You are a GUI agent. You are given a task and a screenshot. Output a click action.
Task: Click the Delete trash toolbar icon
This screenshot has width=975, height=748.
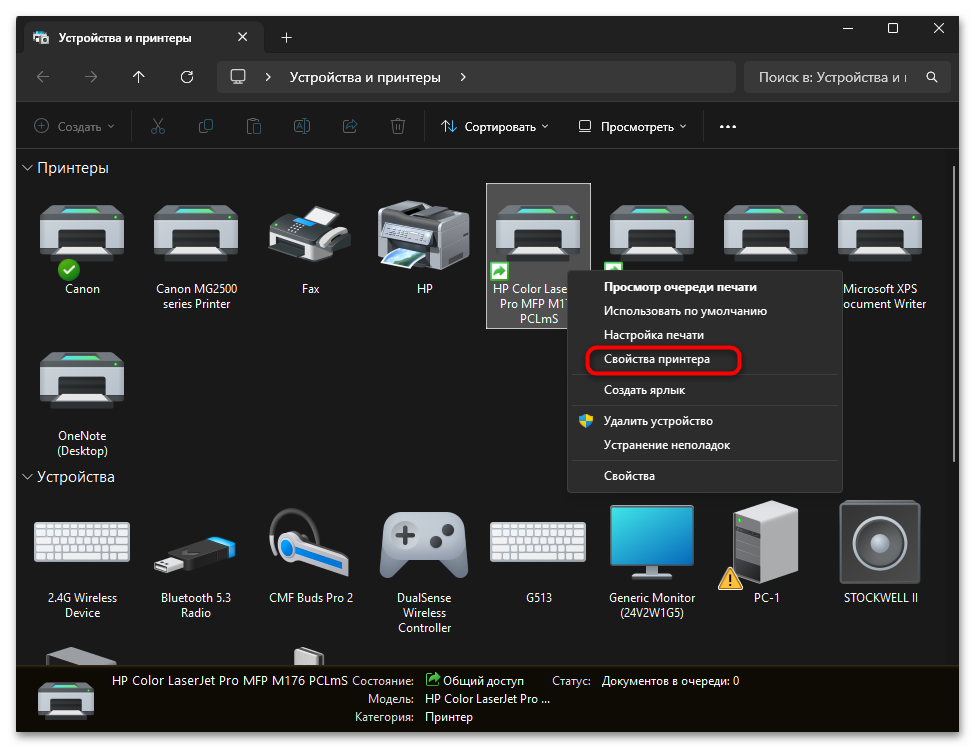[398, 126]
